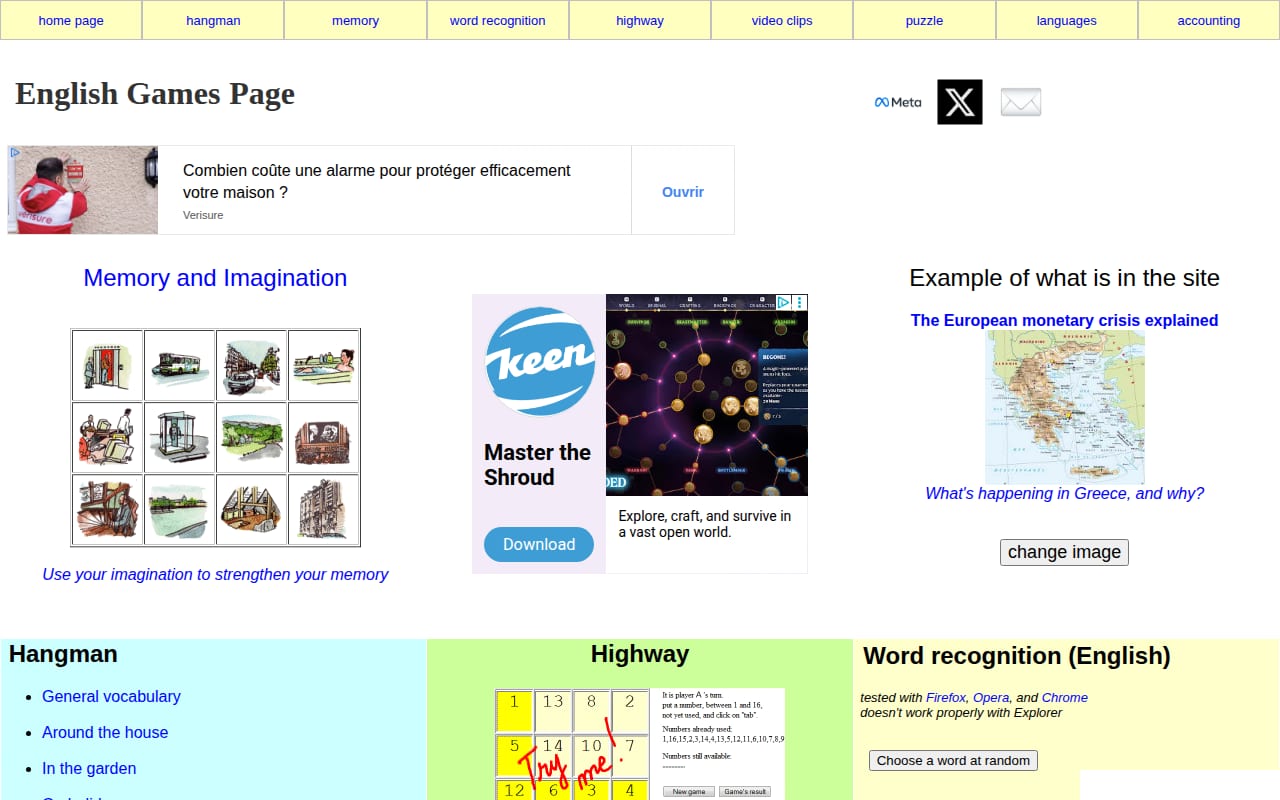This screenshot has width=1280, height=800.
Task: Select the red phone booth picture
Action: [x=107, y=366]
